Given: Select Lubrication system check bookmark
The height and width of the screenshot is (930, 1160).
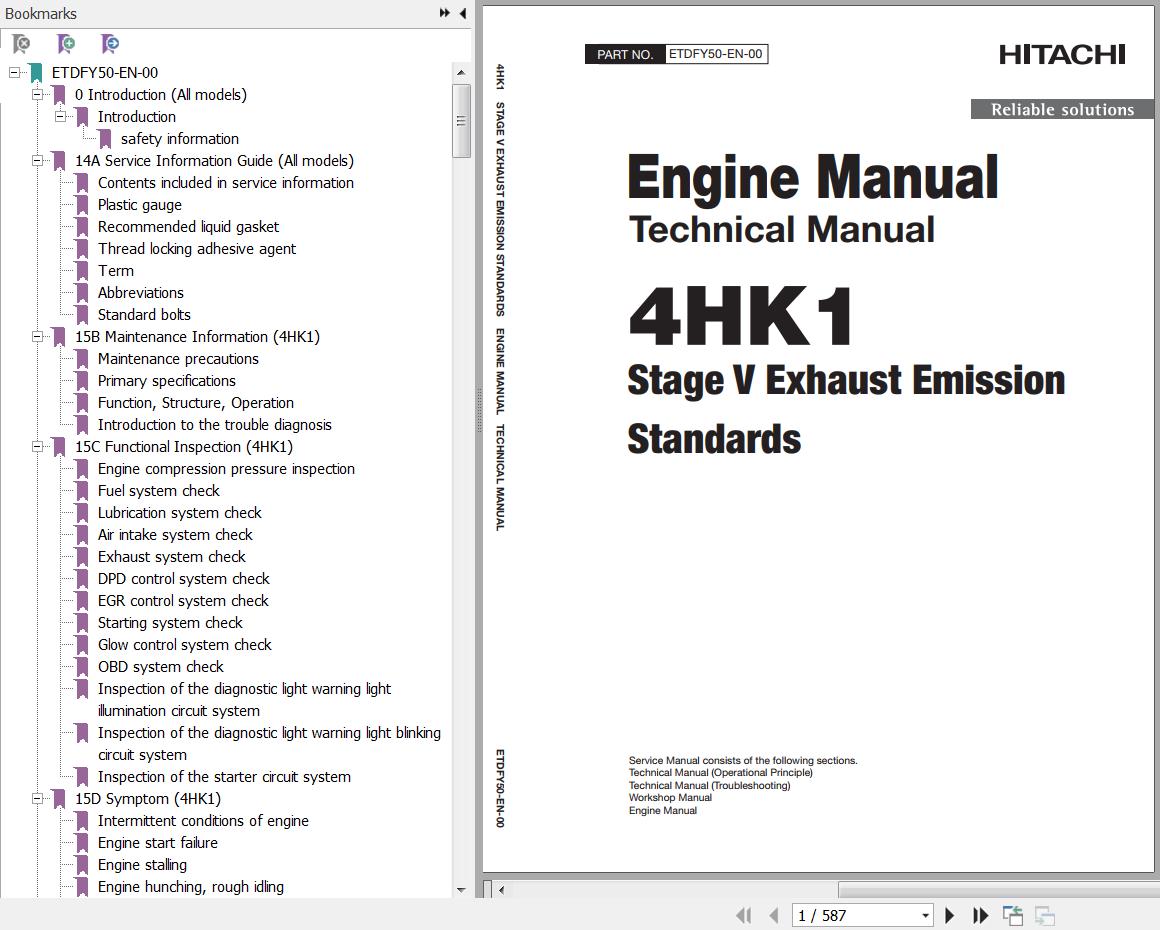Looking at the screenshot, I should point(180,513).
